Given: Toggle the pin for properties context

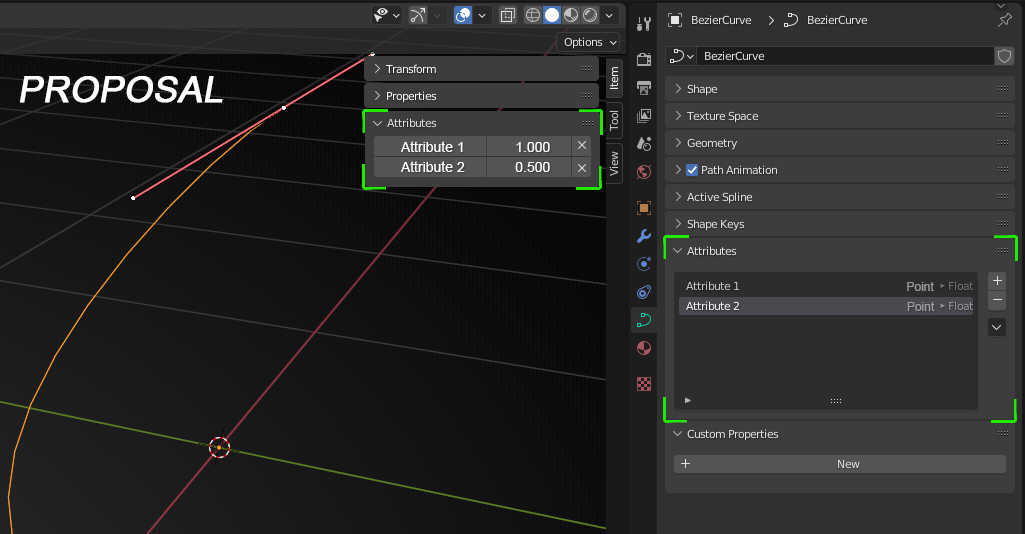Looking at the screenshot, I should click(x=1005, y=20).
